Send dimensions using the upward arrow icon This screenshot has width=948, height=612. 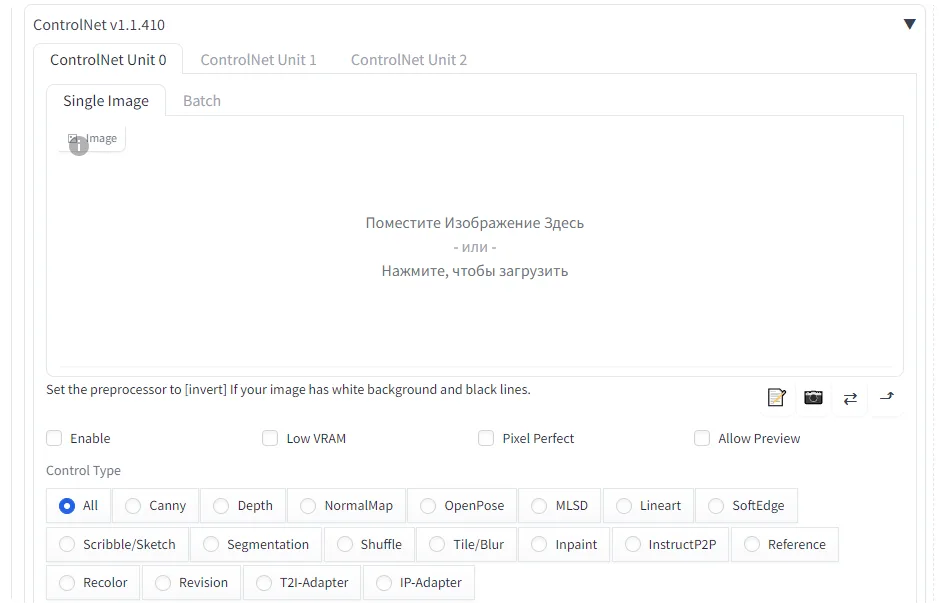point(887,397)
